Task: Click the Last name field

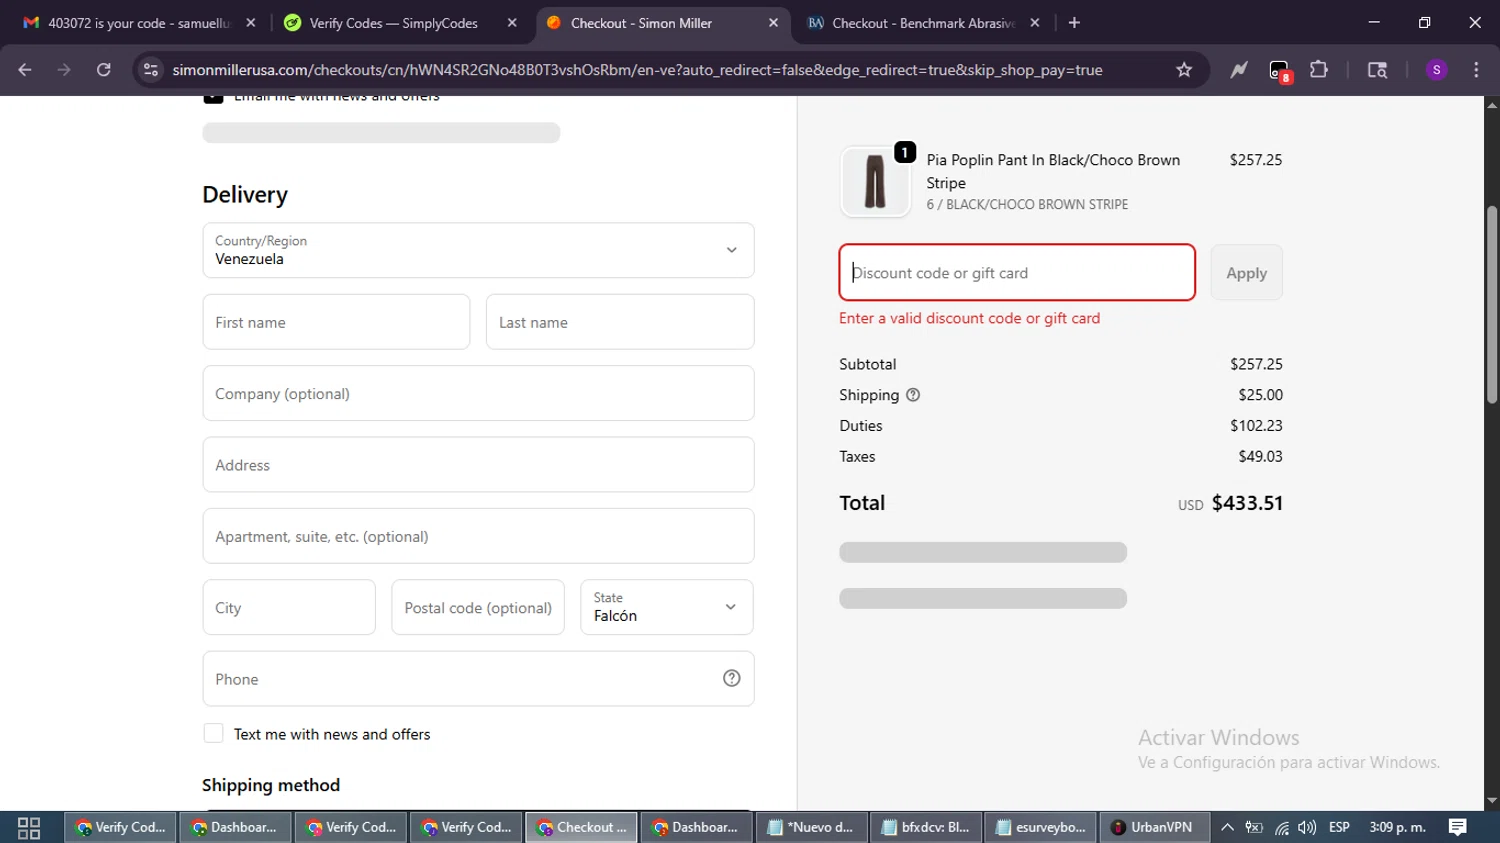Action: click(x=620, y=322)
